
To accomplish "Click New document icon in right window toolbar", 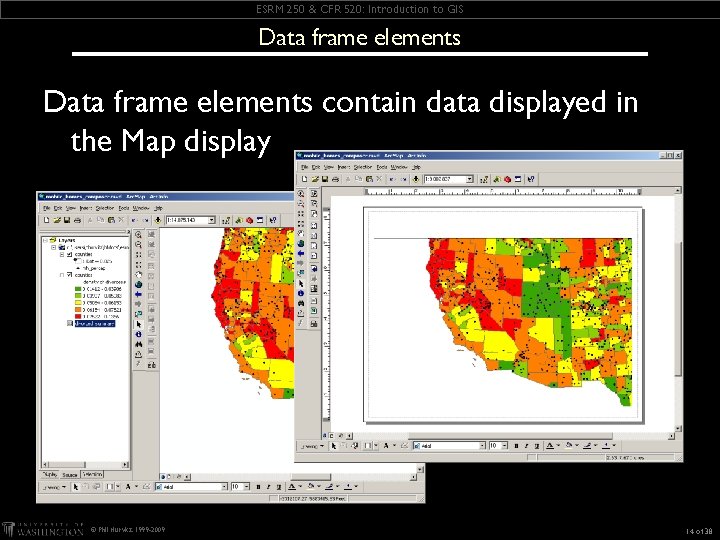I will point(304,179).
